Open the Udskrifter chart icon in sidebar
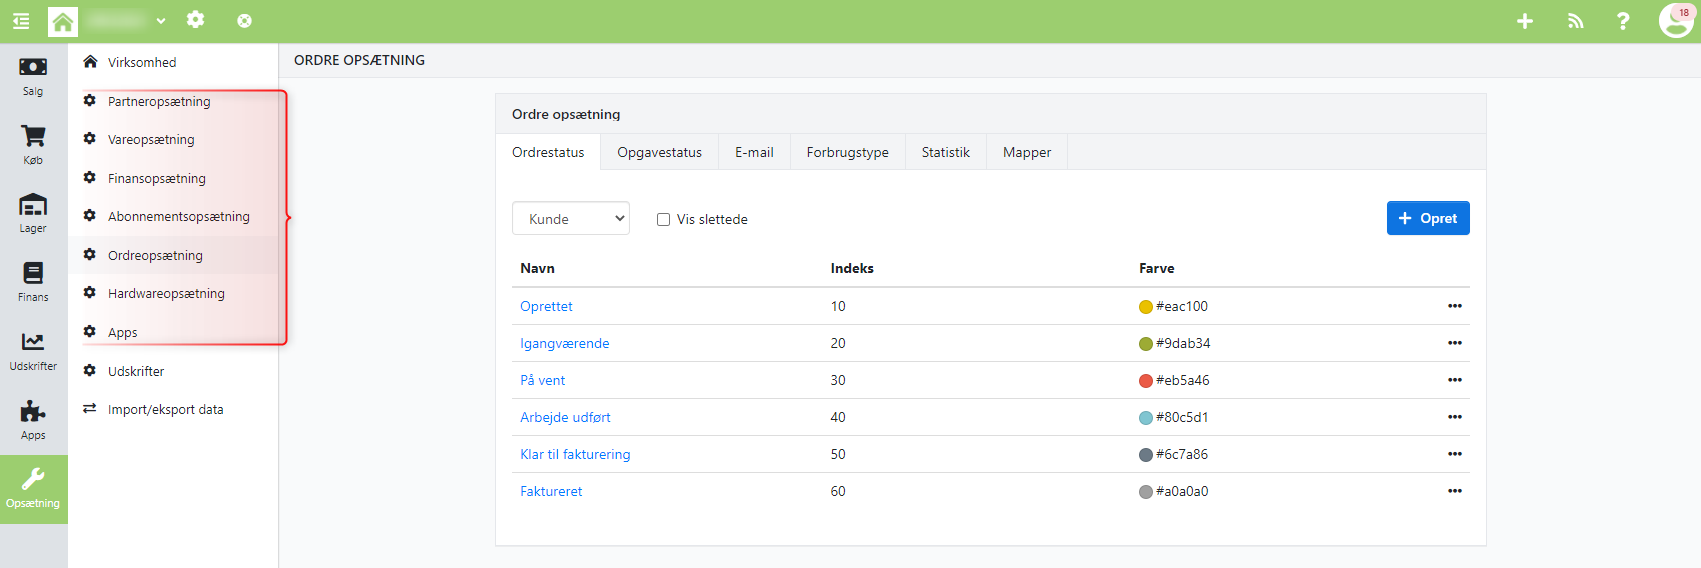This screenshot has height=568, width=1701. click(33, 343)
